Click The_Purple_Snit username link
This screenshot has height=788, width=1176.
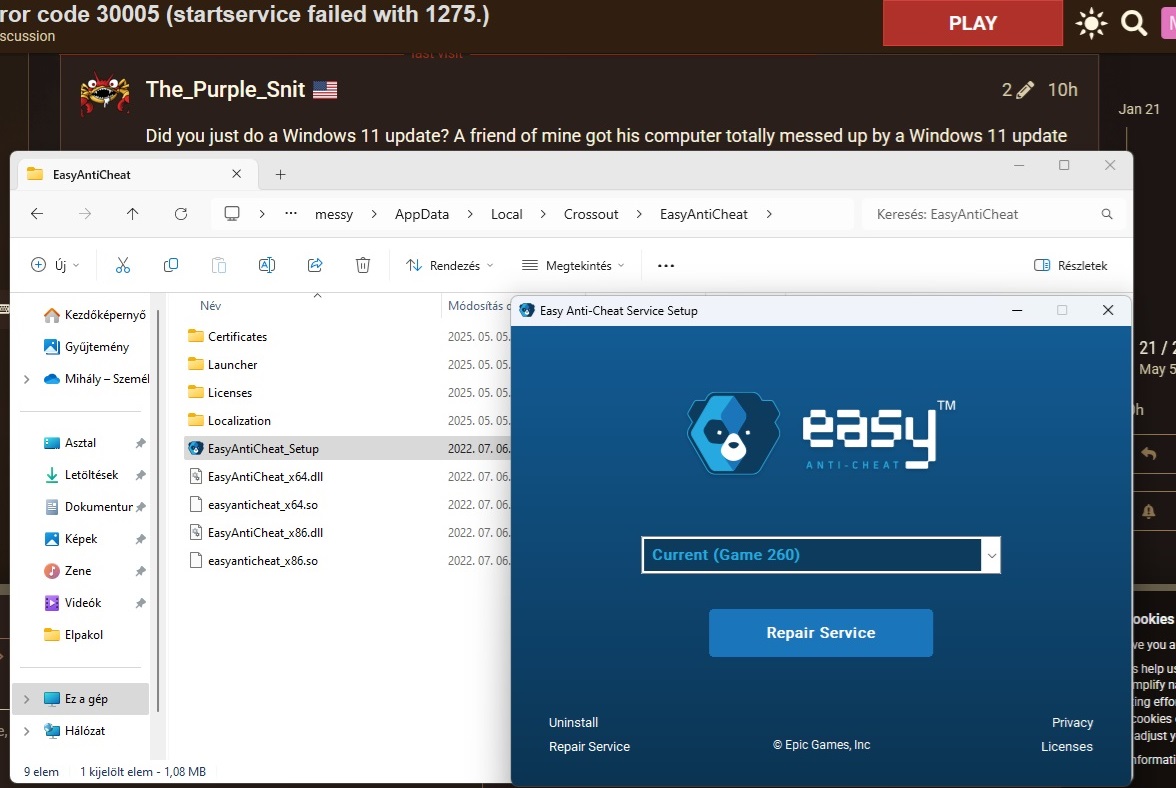pos(225,89)
